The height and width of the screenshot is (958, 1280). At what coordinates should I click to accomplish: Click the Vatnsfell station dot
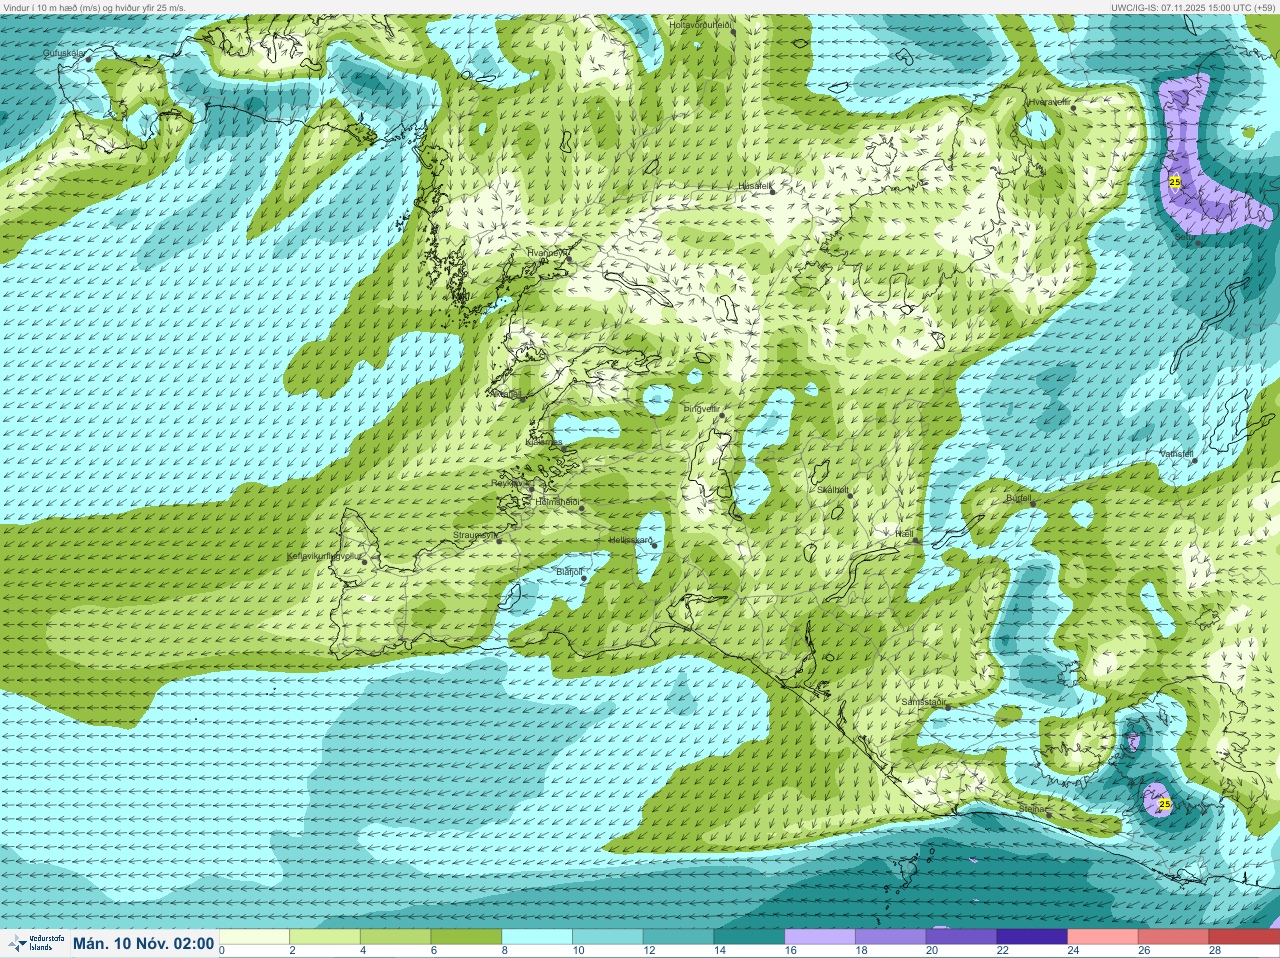tap(1195, 460)
